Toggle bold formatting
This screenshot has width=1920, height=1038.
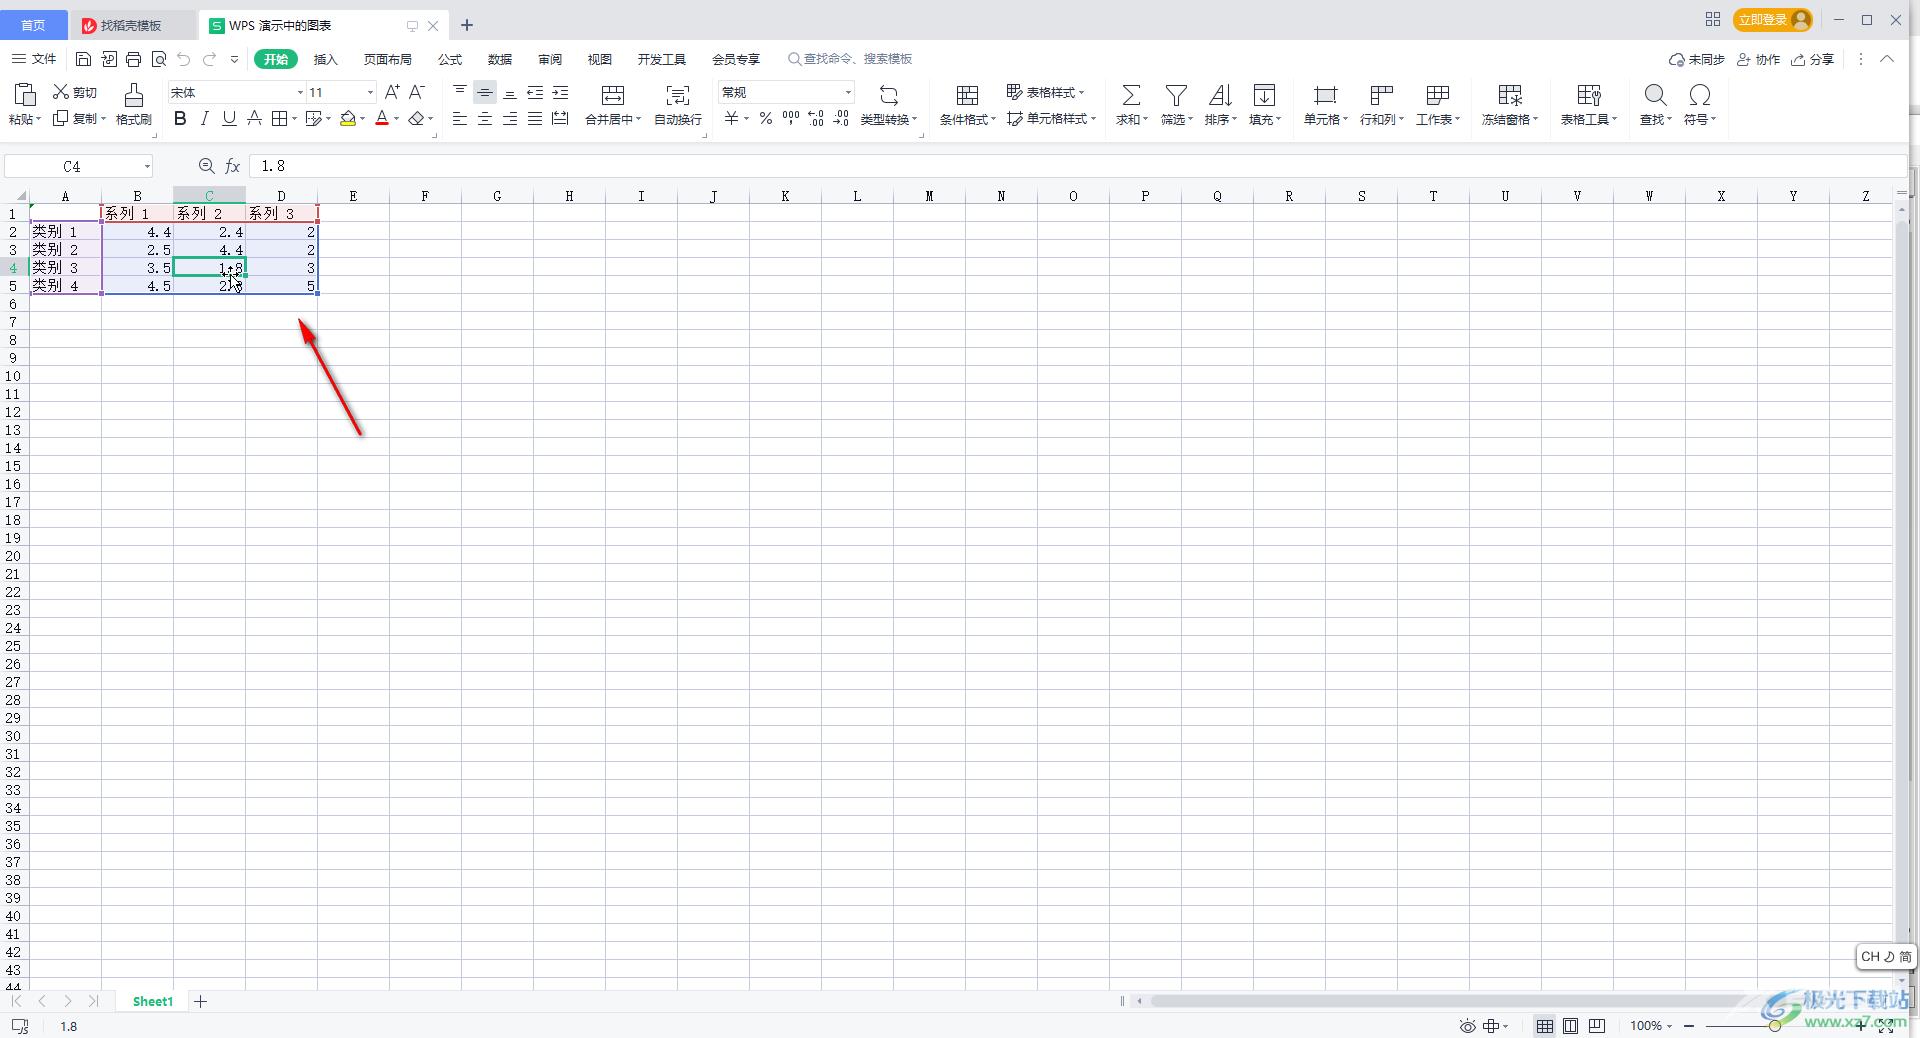point(180,119)
